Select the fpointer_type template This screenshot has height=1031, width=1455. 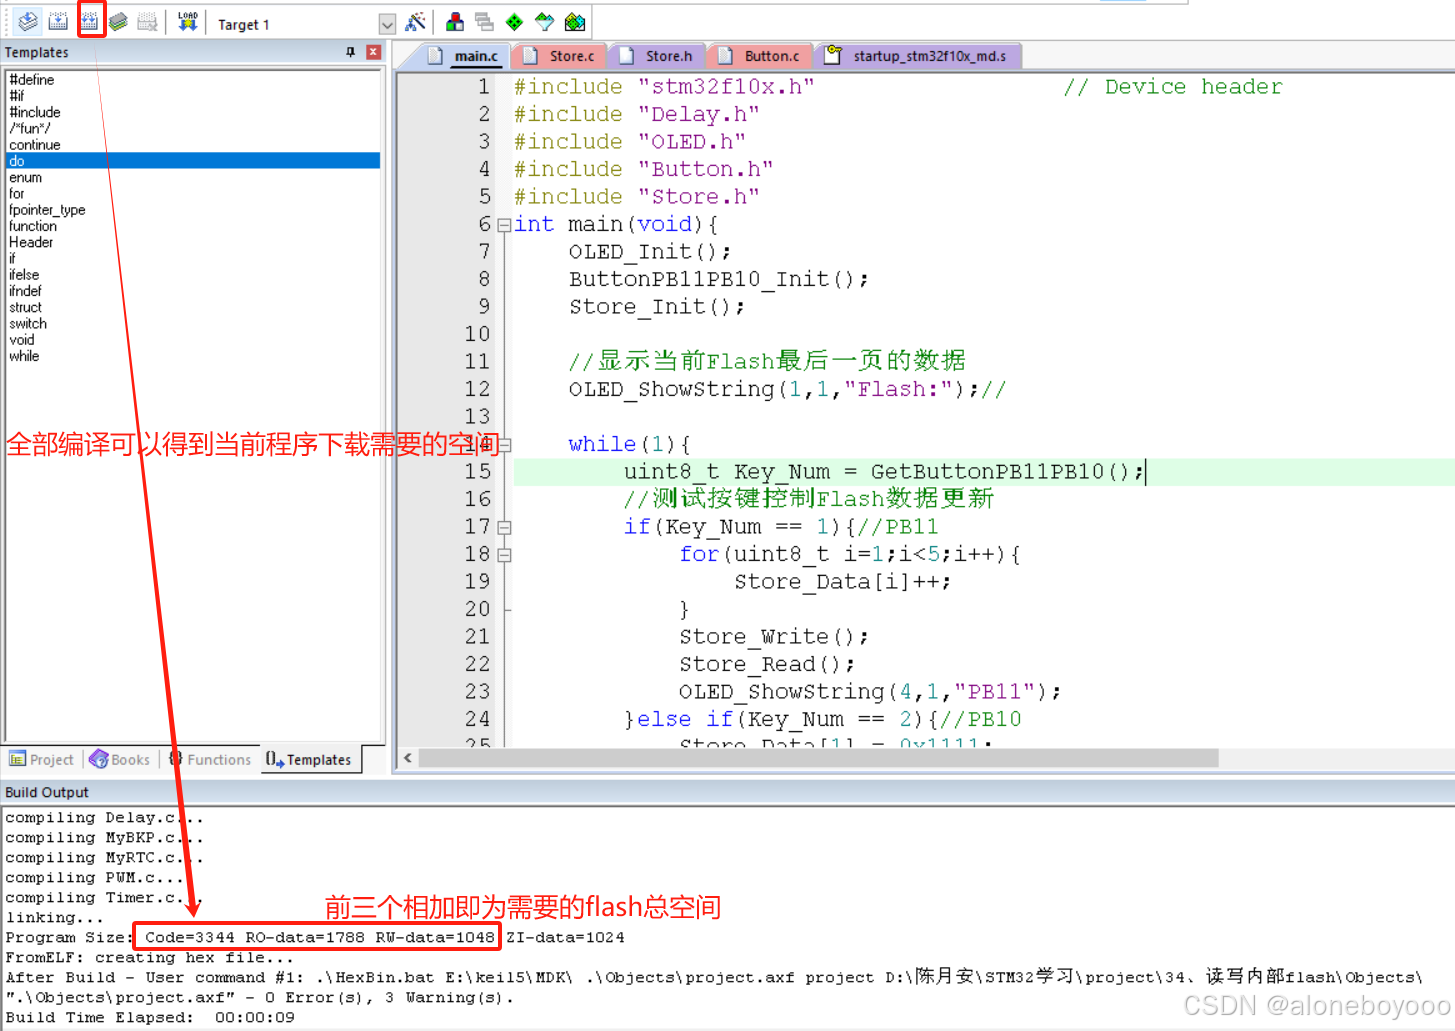pos(47,210)
